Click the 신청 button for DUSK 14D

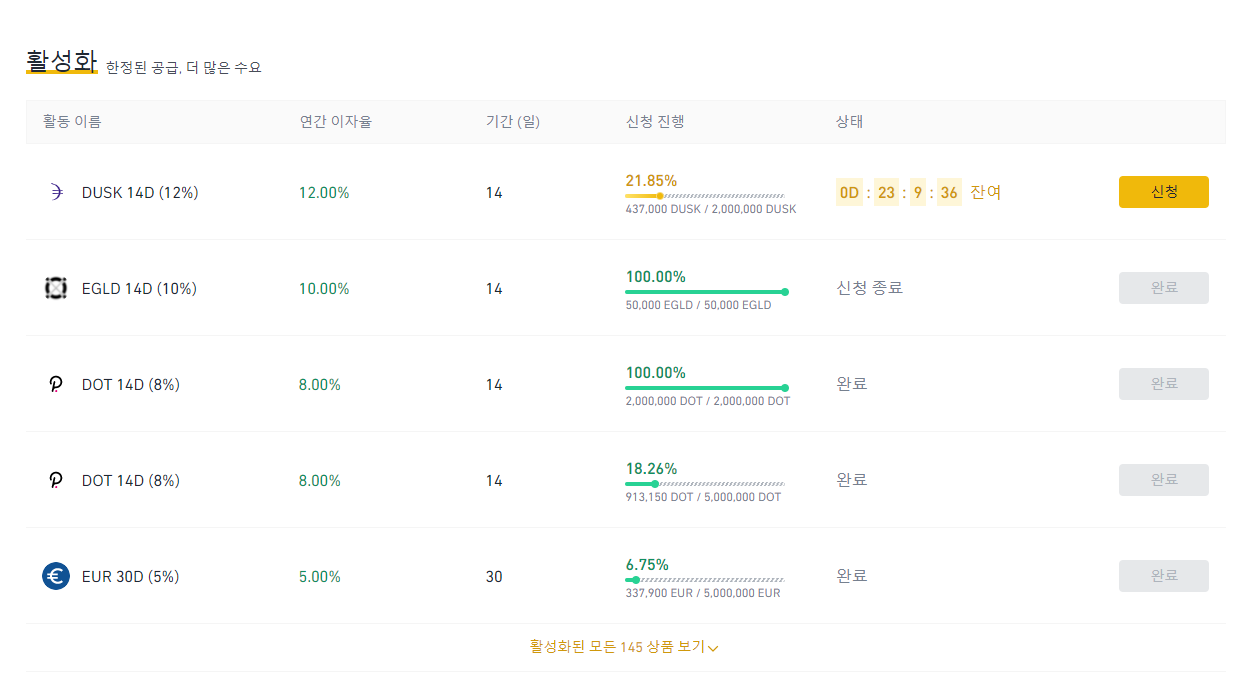[x=1163, y=192]
